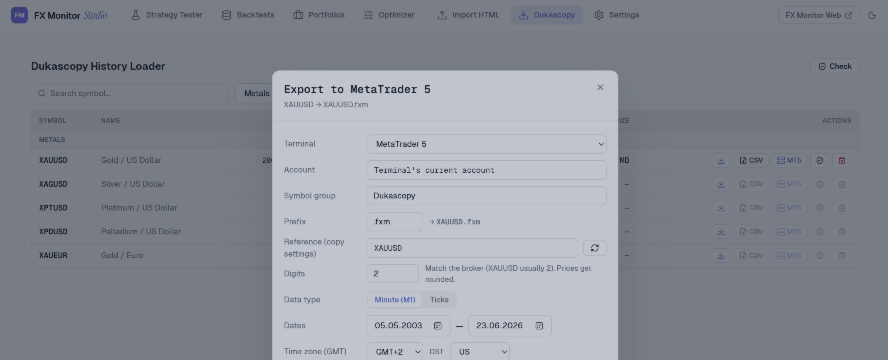The height and width of the screenshot is (360, 888).
Task: Toggle dark mode moon icon
Action: click(872, 15)
